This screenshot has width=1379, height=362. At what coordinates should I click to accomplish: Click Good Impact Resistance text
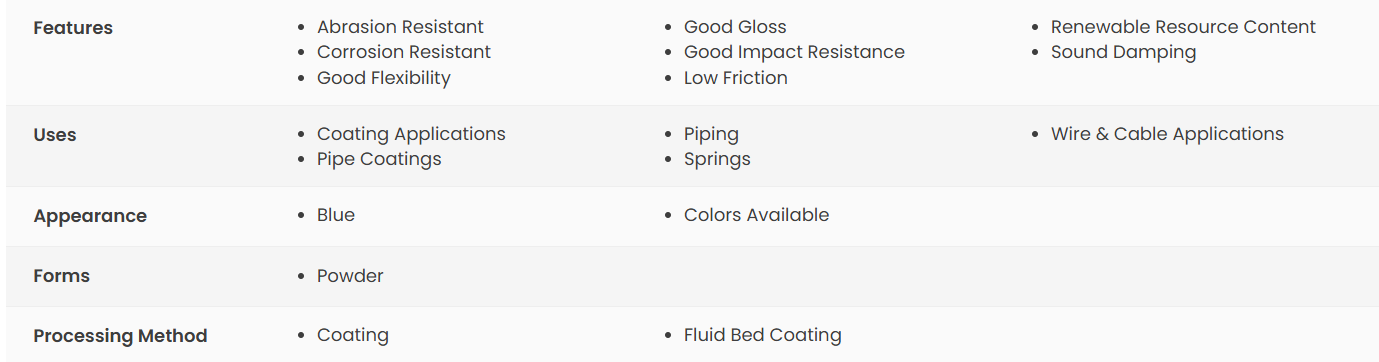click(794, 52)
